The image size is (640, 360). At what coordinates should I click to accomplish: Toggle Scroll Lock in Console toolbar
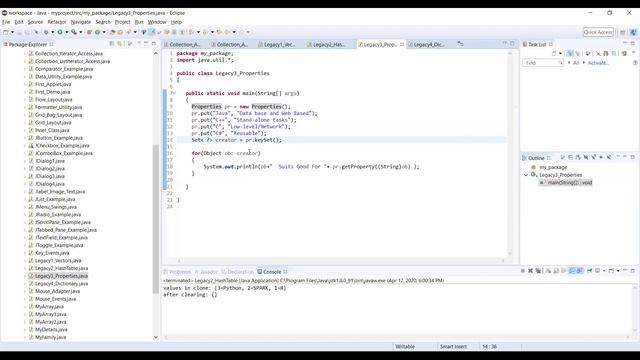click(x=556, y=271)
